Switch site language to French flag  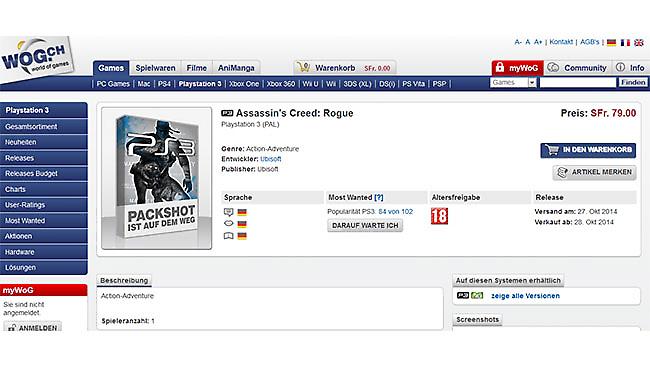(x=625, y=42)
